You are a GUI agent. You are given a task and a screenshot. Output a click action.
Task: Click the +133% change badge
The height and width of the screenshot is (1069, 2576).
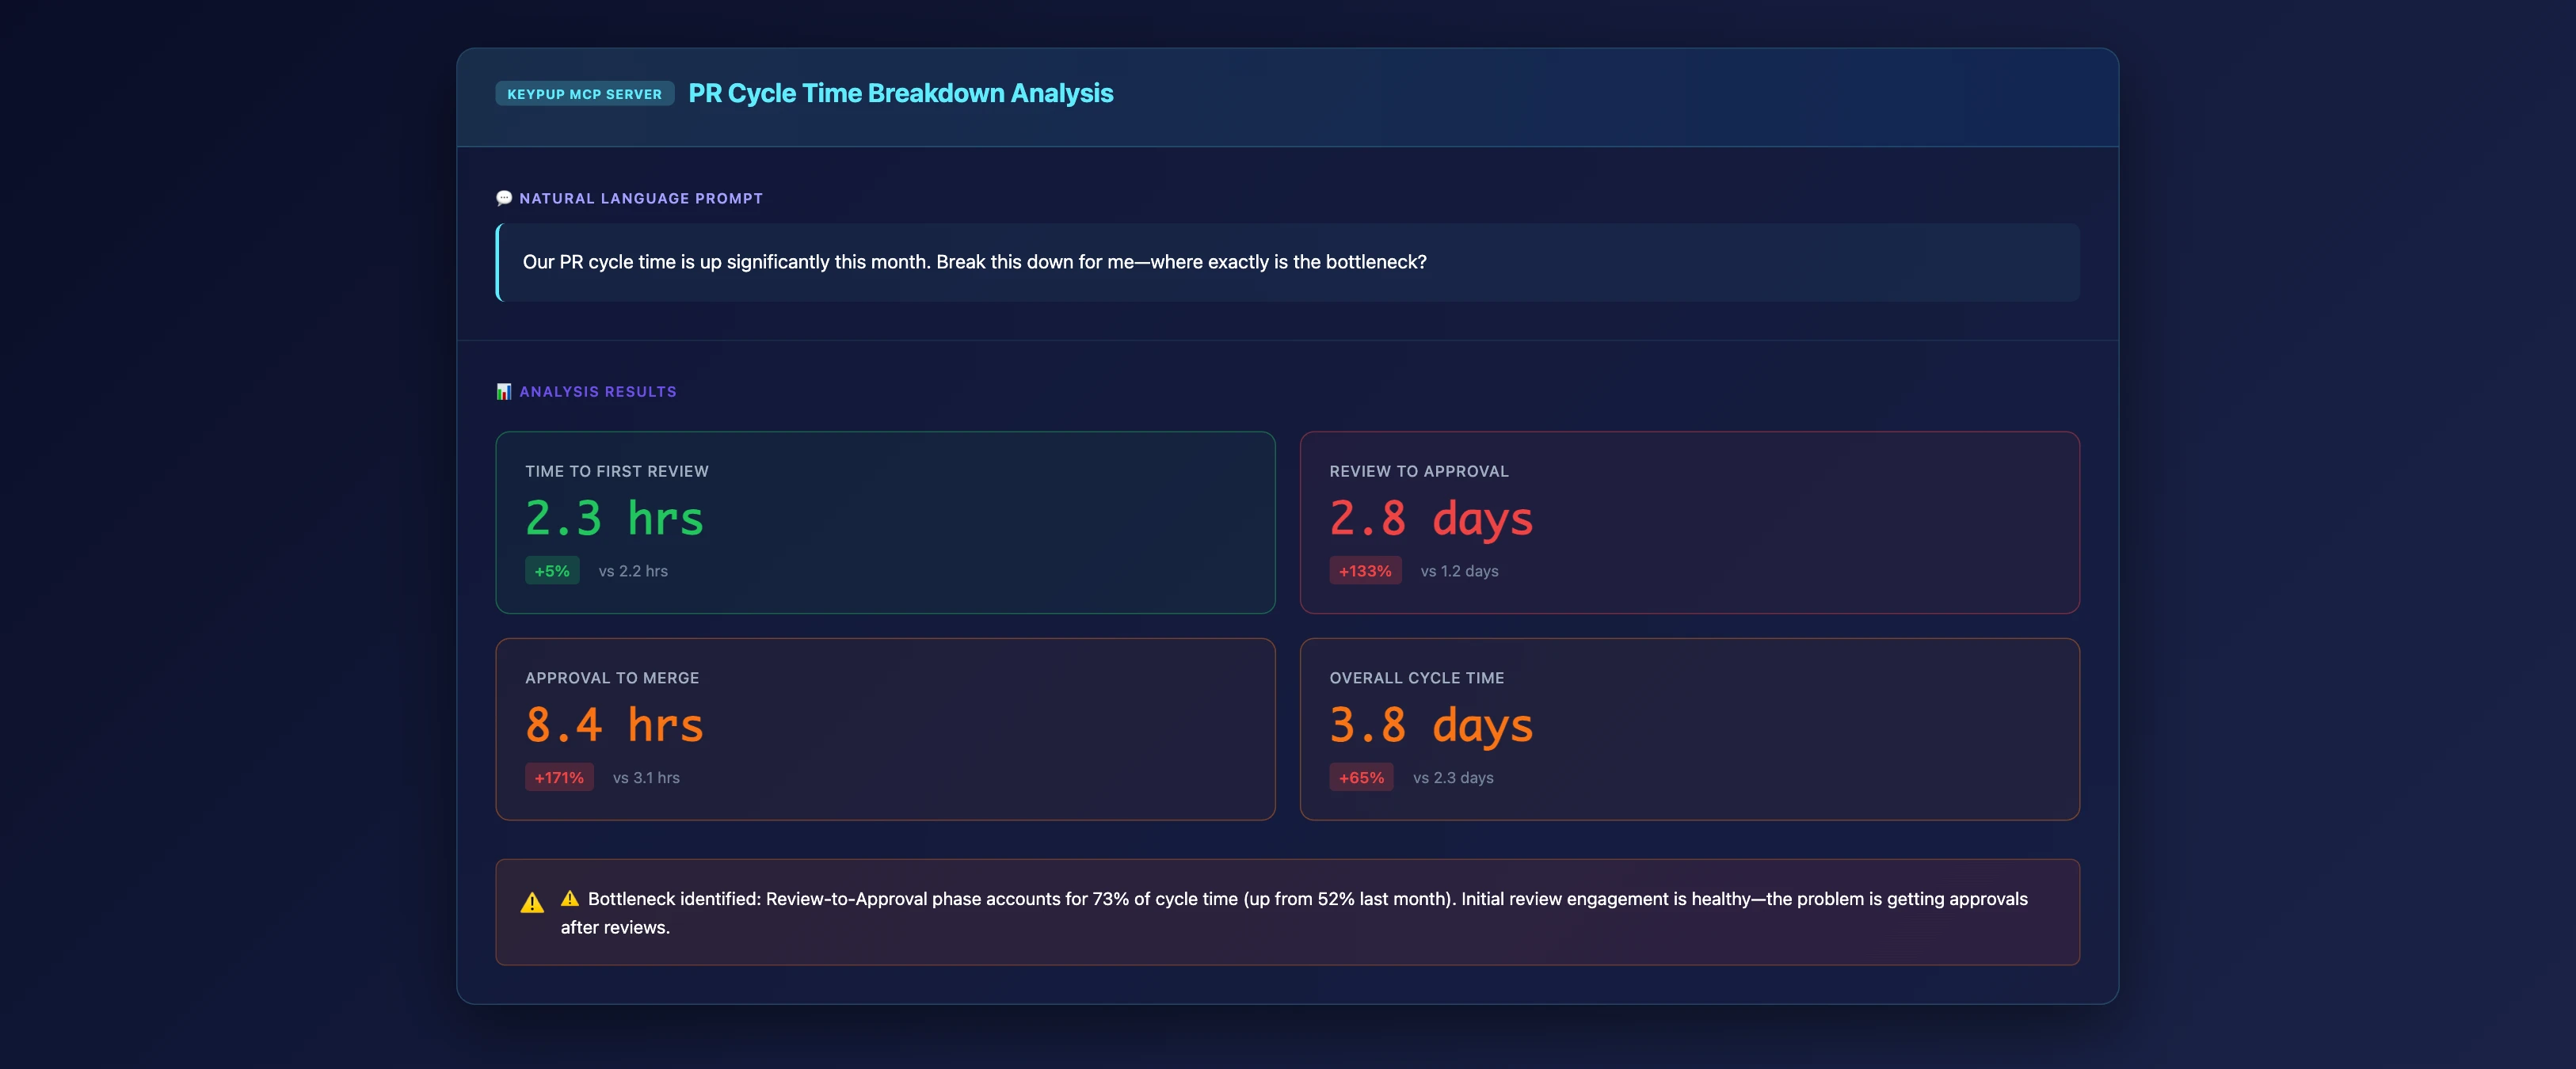point(1365,571)
